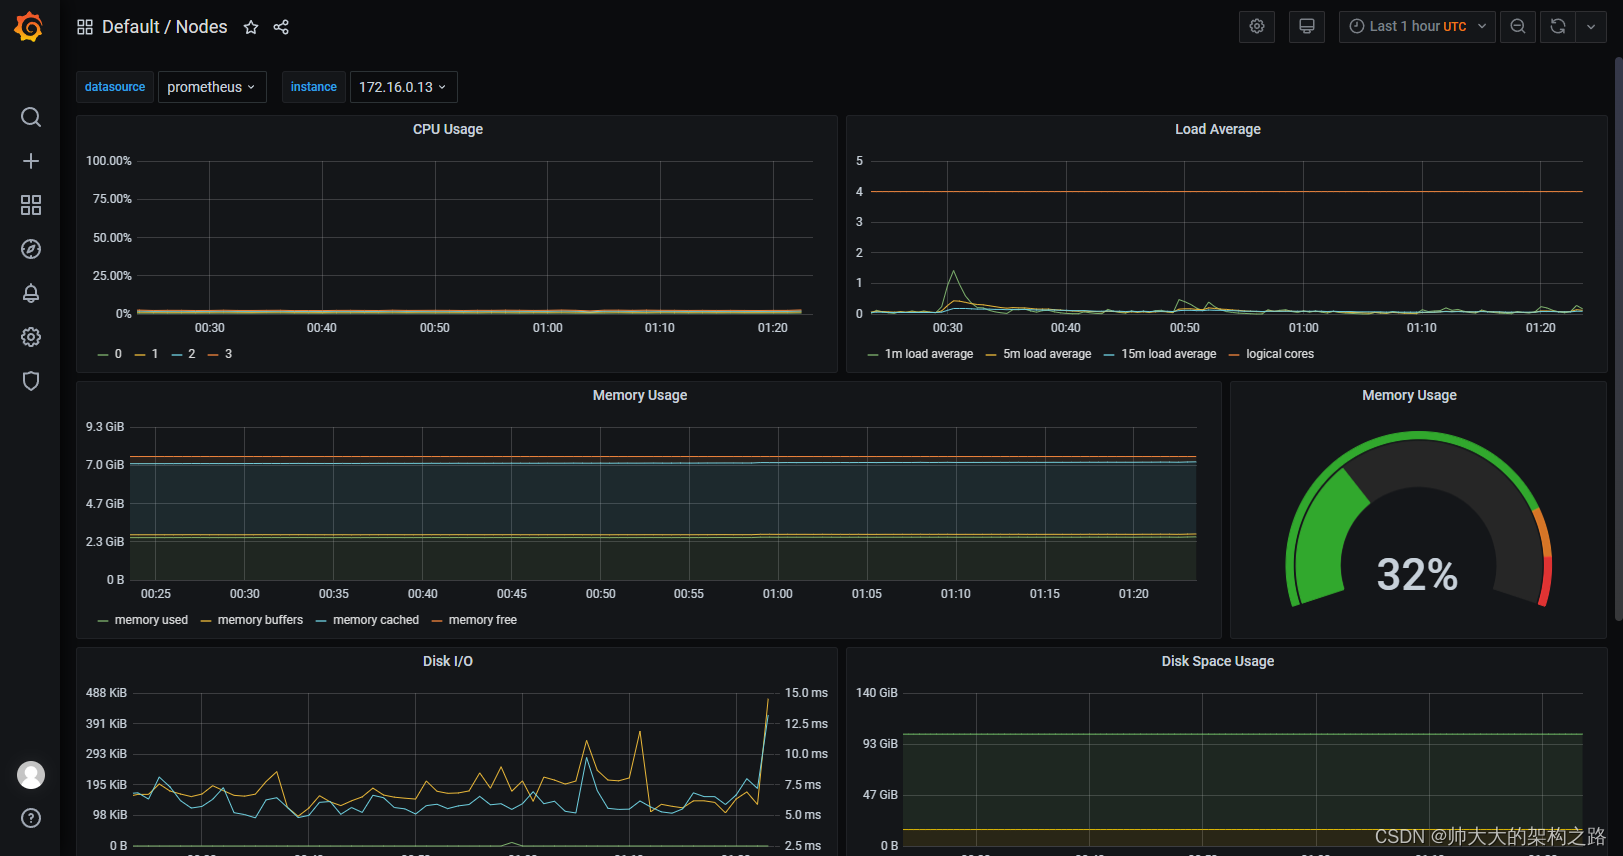The width and height of the screenshot is (1623, 856).
Task: Click the Create plus icon in sidebar
Action: click(x=31, y=161)
